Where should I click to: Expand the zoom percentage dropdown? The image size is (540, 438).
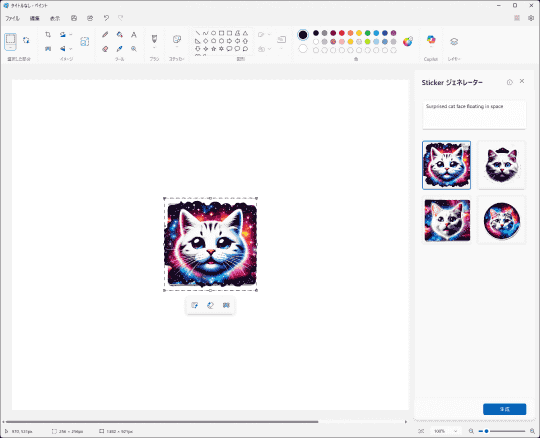click(456, 431)
